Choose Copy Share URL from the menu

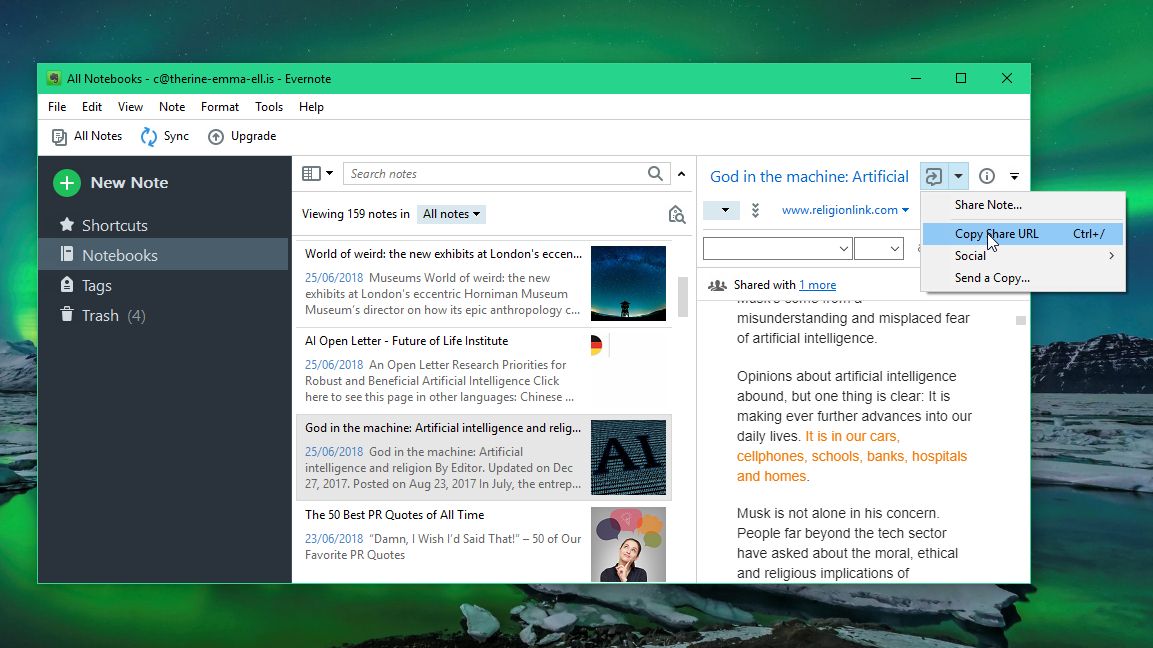coord(996,233)
